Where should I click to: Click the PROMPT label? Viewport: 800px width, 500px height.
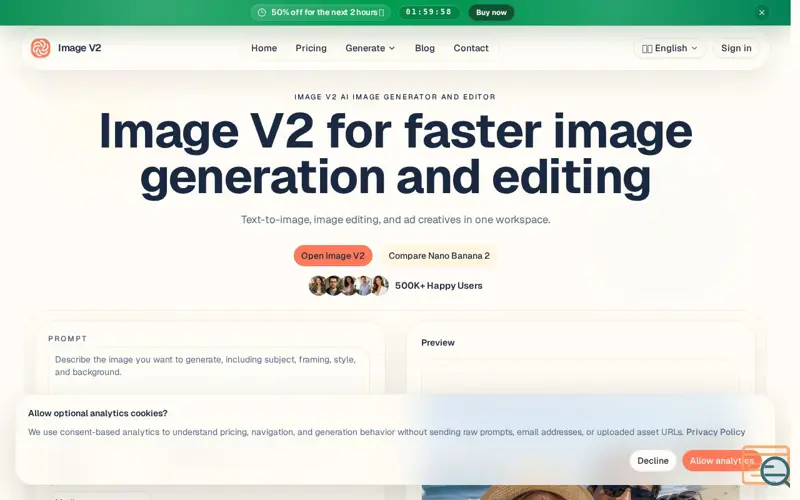coord(67,339)
